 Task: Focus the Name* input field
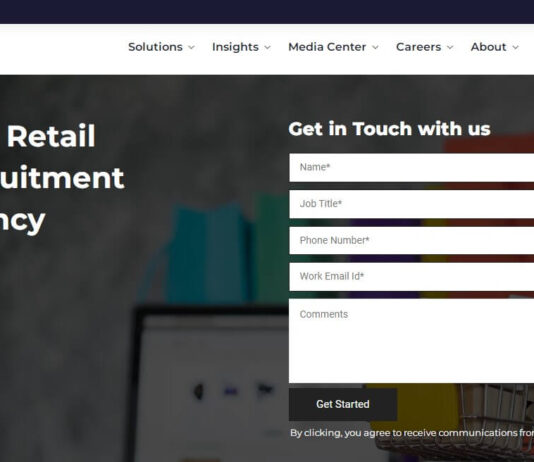coord(411,168)
